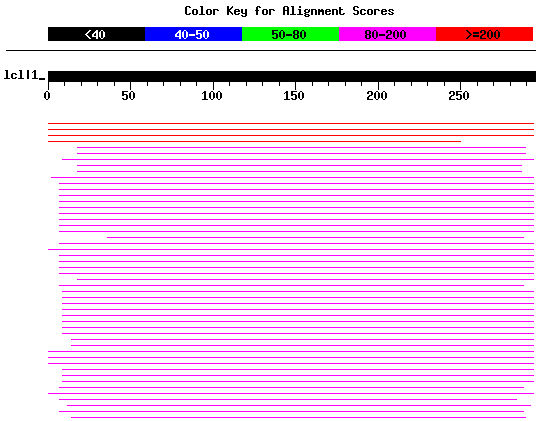Click the 0 mark on ruler
Image resolution: width=539 pixels, height=421 pixels.
click(x=47, y=96)
